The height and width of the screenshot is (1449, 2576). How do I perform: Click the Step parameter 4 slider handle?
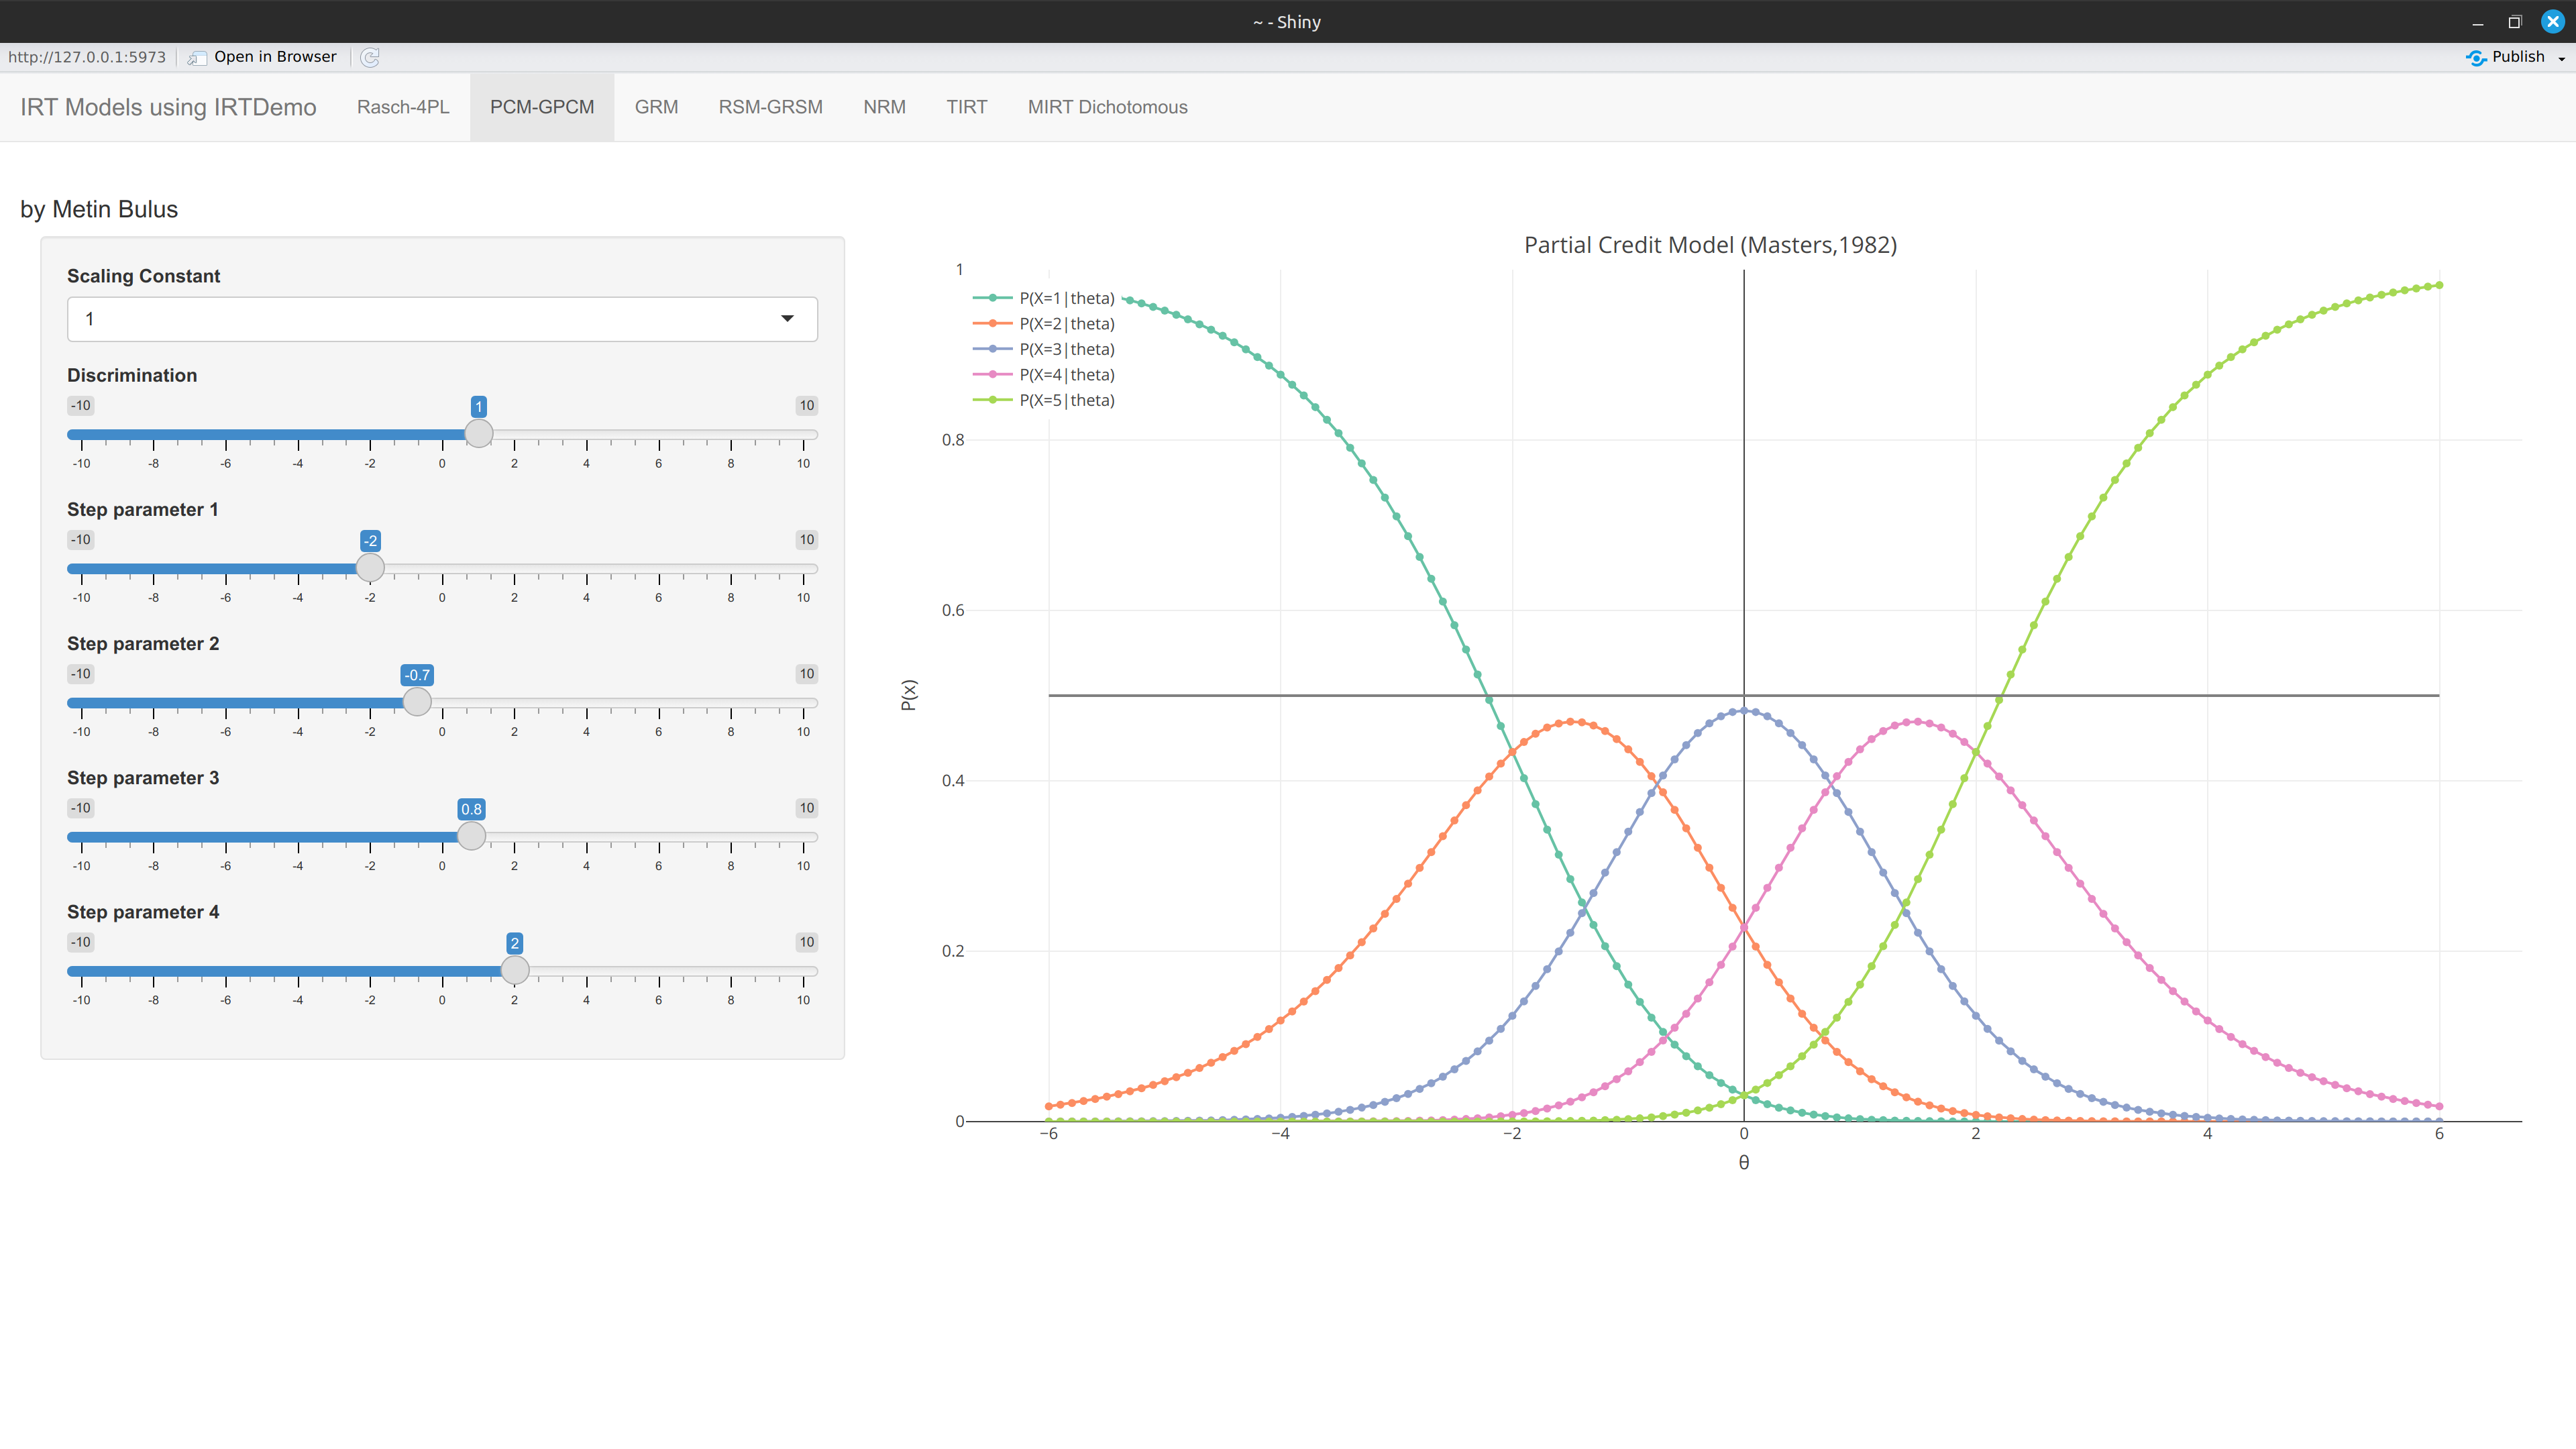[x=515, y=970]
